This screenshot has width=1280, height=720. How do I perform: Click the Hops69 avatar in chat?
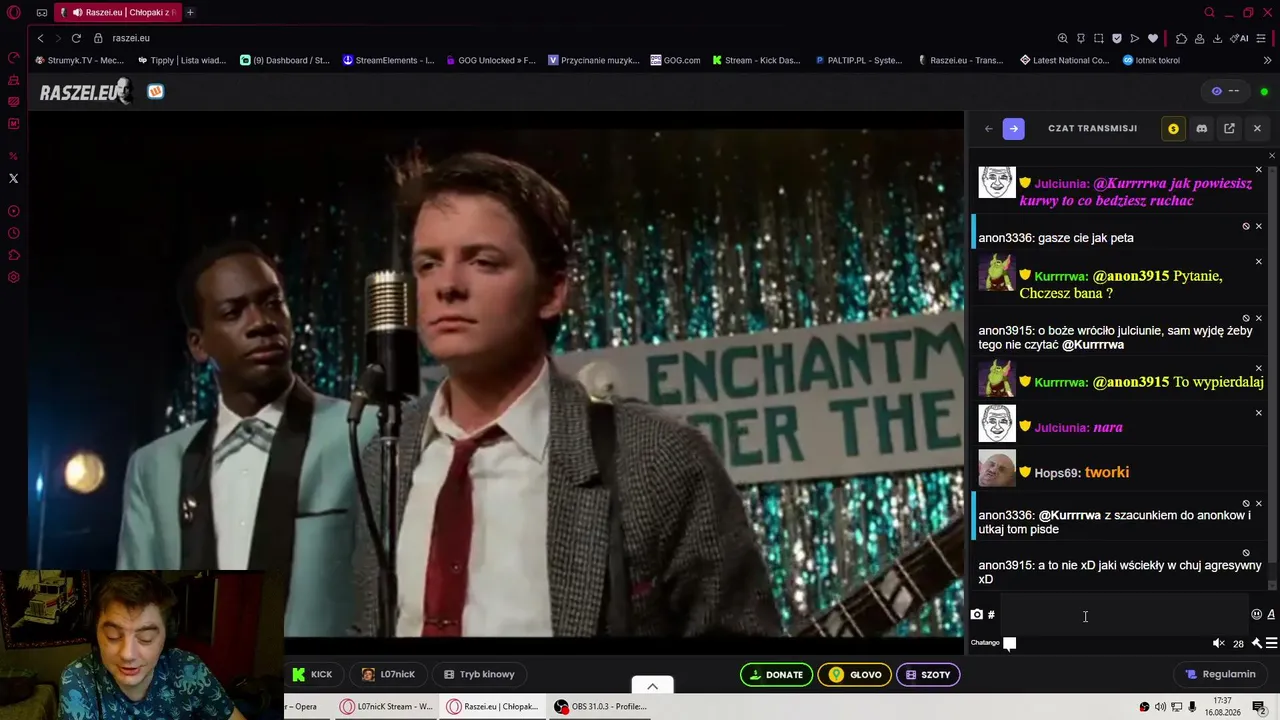[x=997, y=469]
